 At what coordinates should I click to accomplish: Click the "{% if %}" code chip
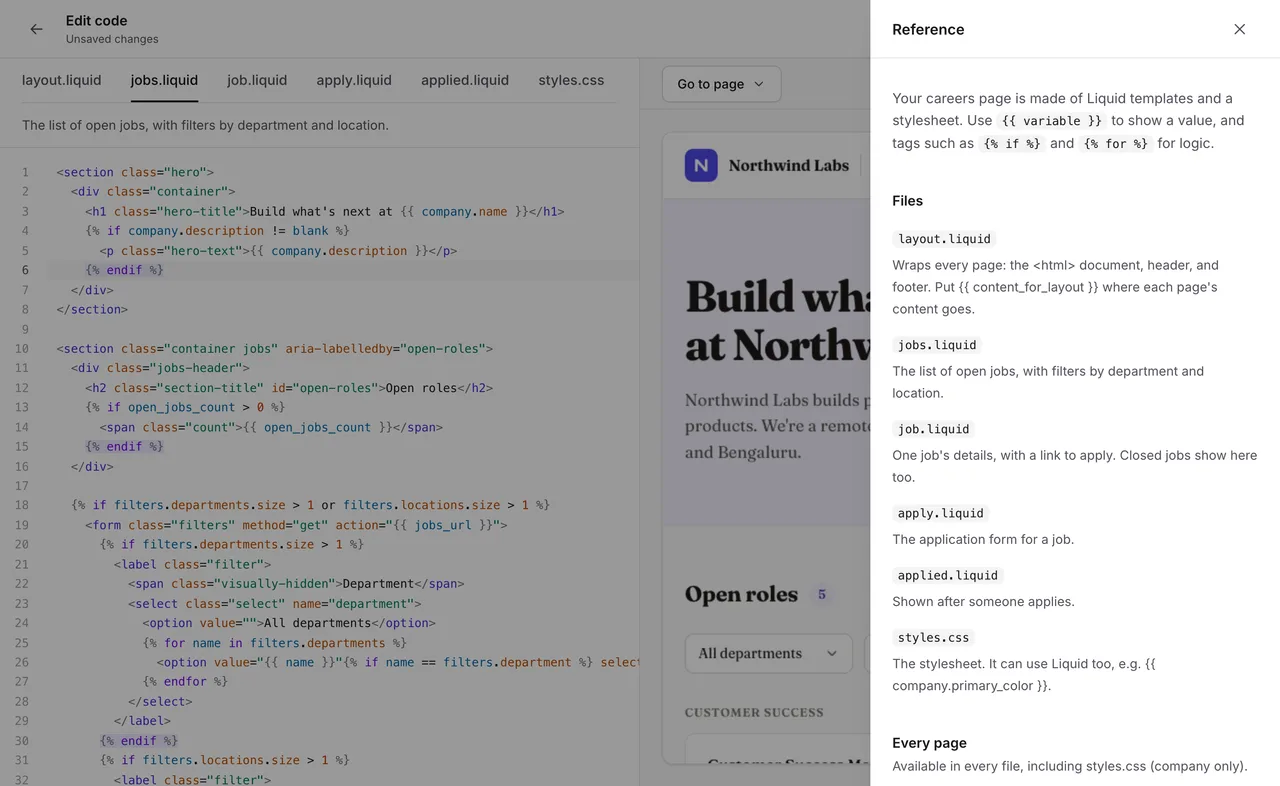(x=1012, y=143)
